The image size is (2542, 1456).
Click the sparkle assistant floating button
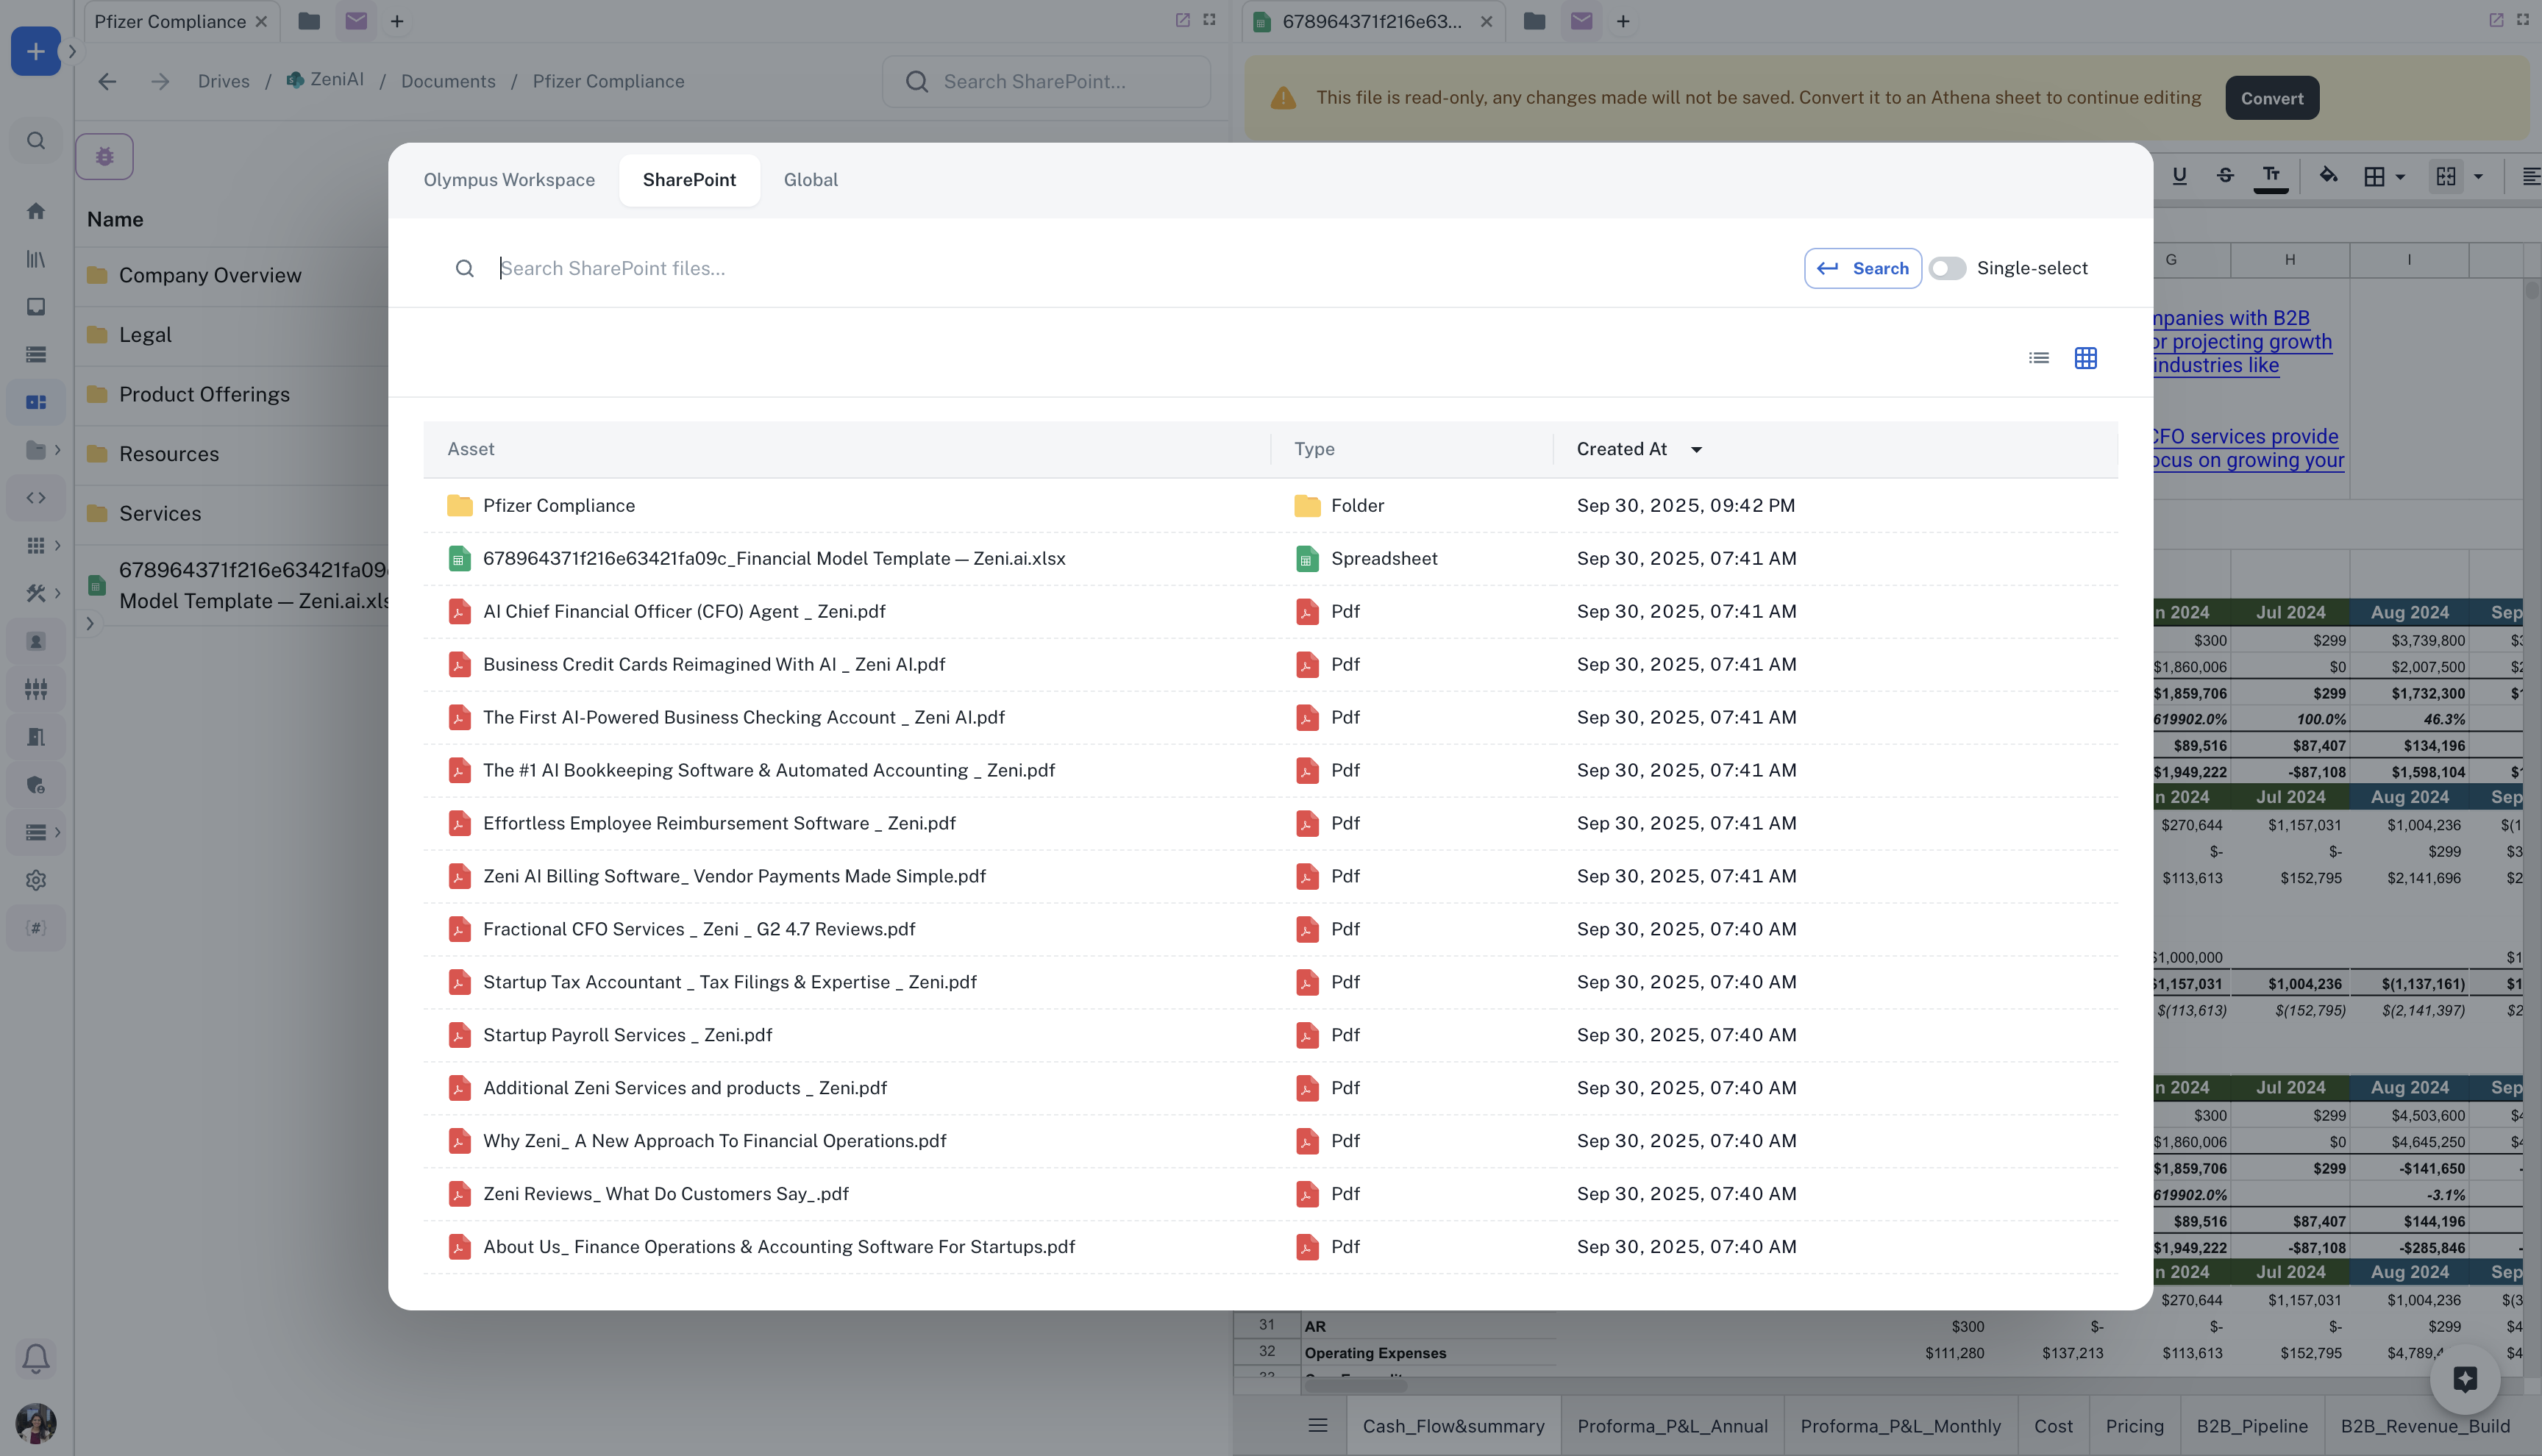coord(2464,1379)
